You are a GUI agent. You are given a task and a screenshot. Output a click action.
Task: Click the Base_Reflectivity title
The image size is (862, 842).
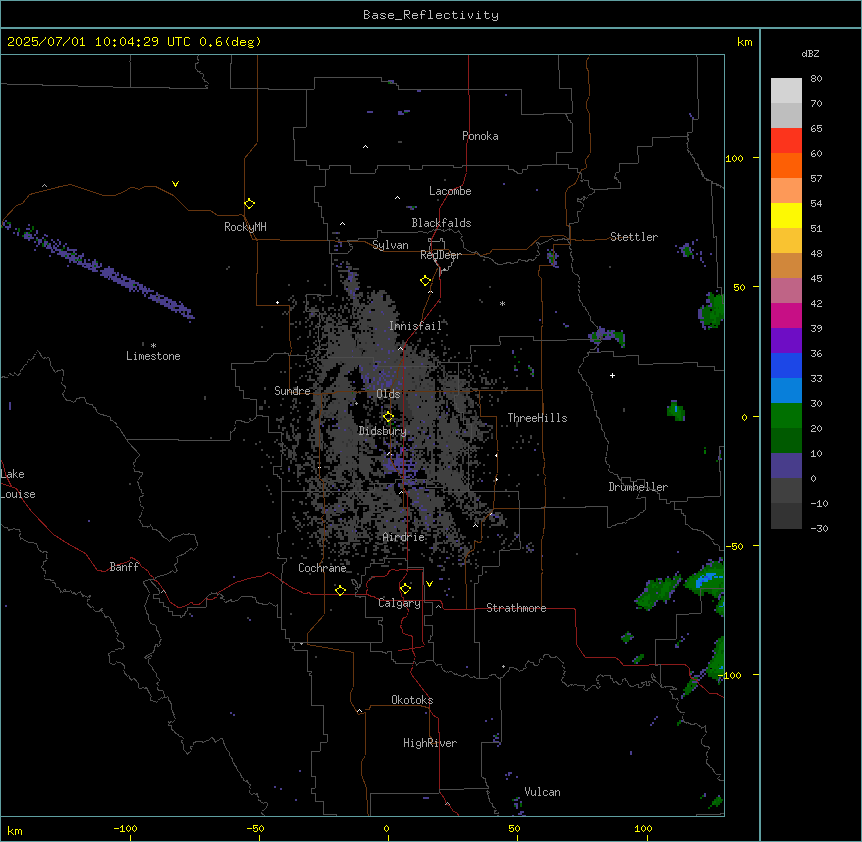pyautogui.click(x=431, y=15)
